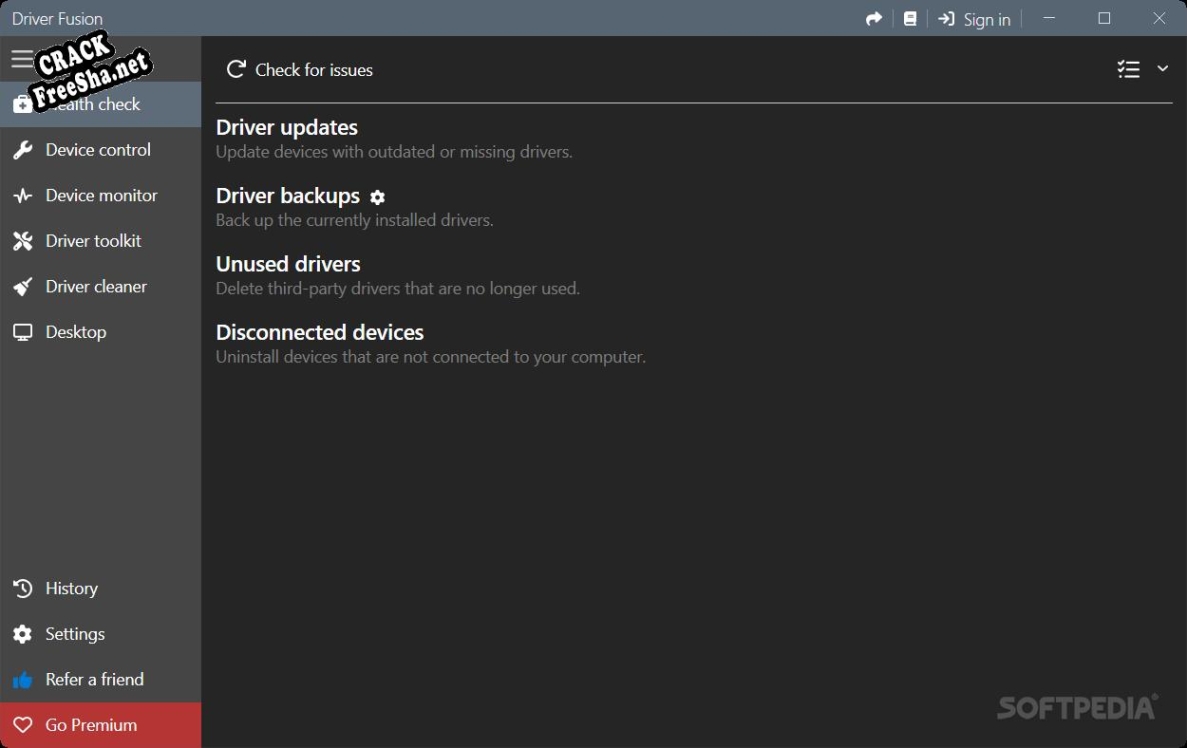Select the Driver updates entry
Screen dimensions: 1187x748
point(287,128)
